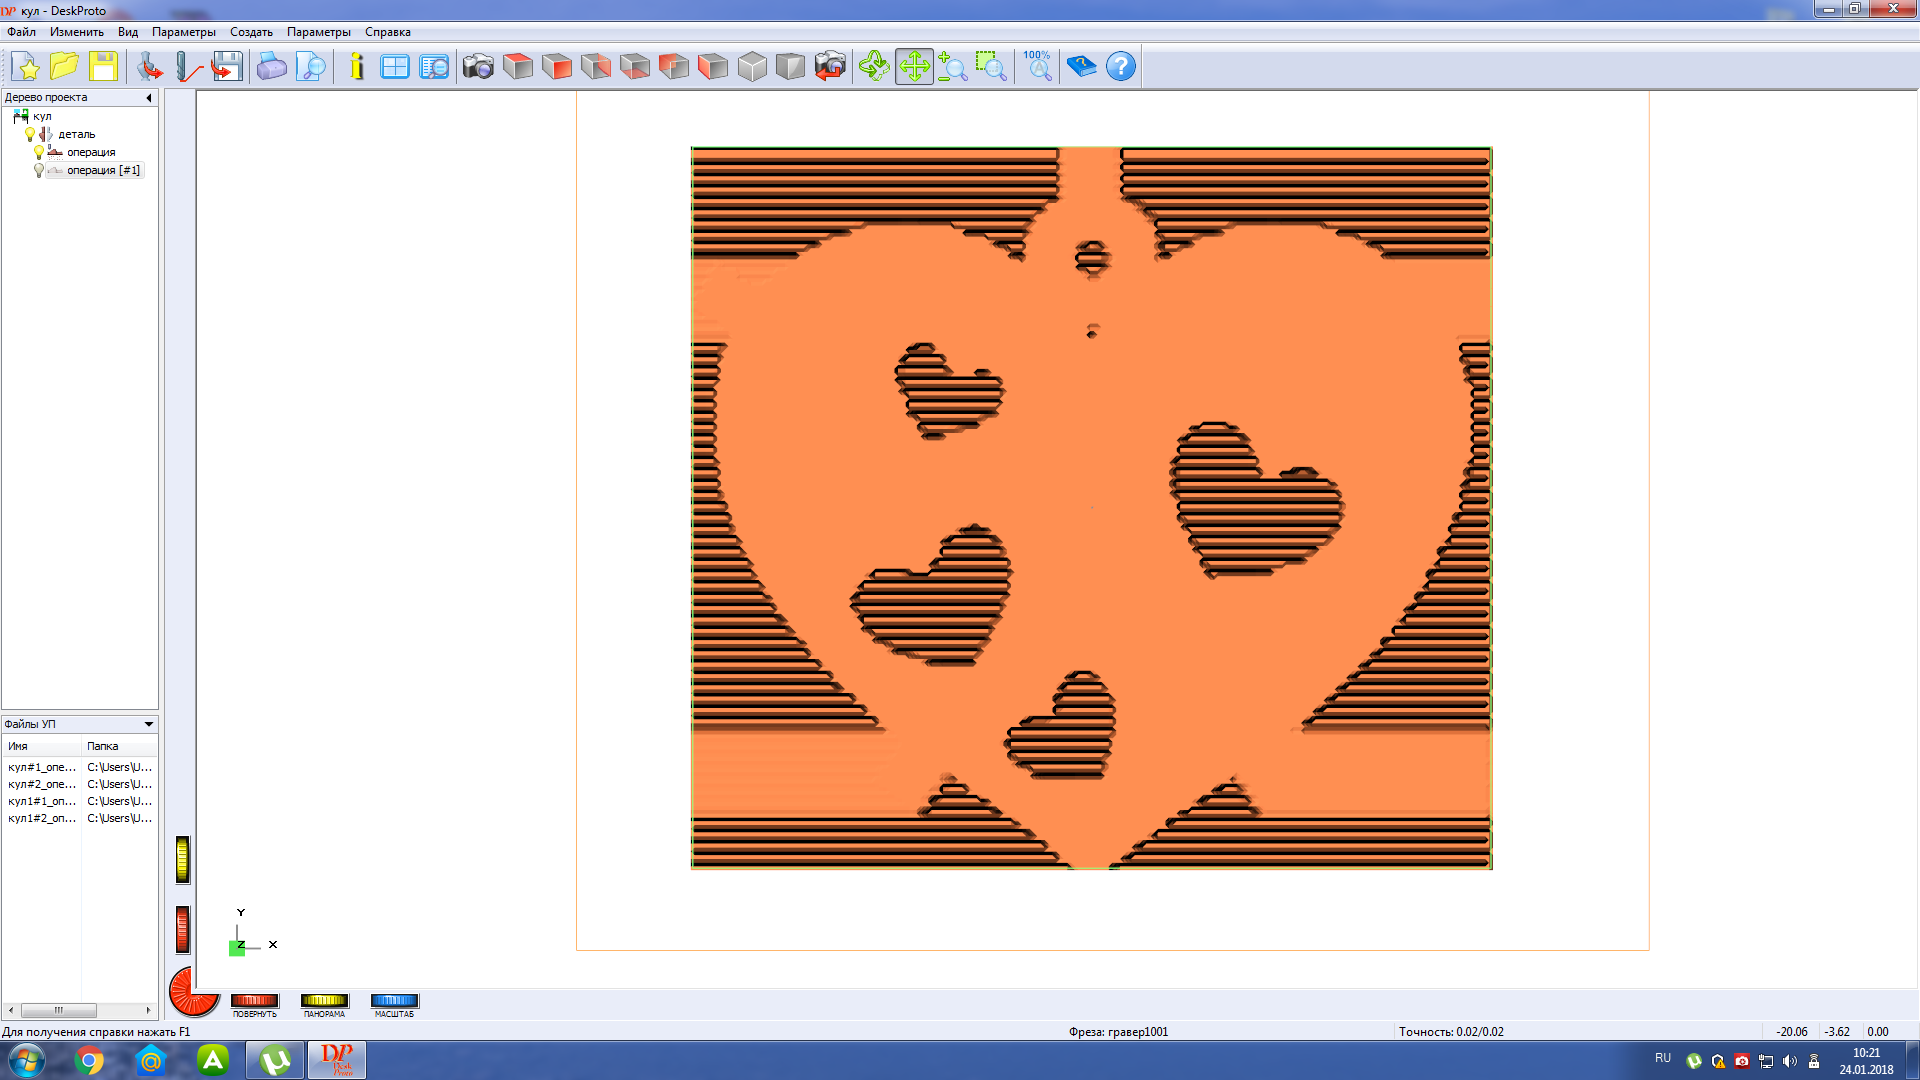Image resolution: width=1920 pixels, height=1080 pixels.
Task: Click the New Project star icon
Action: click(x=27, y=67)
